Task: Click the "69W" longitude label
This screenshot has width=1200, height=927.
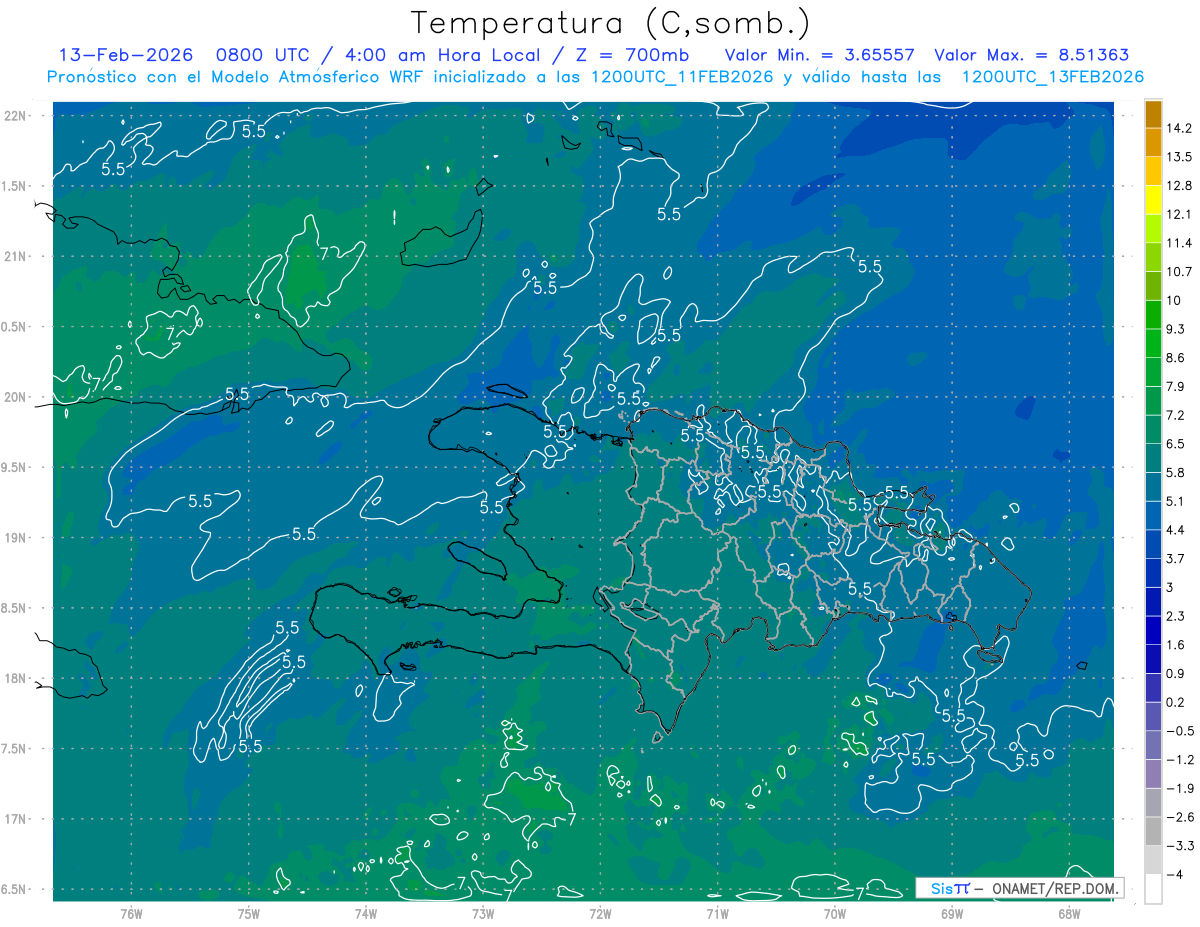Action: point(952,913)
